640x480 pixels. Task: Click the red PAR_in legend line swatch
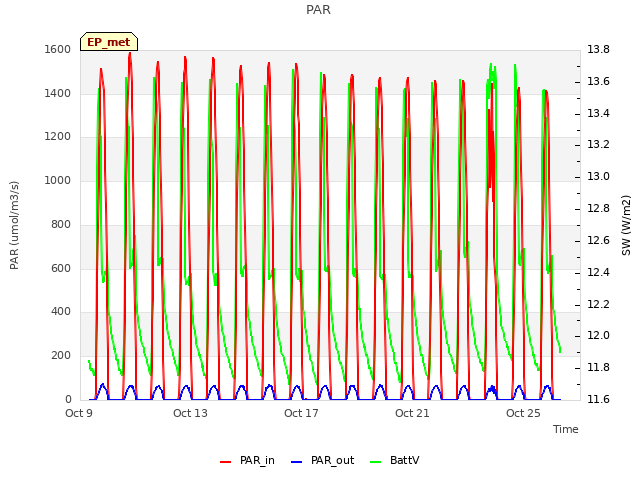(x=226, y=462)
